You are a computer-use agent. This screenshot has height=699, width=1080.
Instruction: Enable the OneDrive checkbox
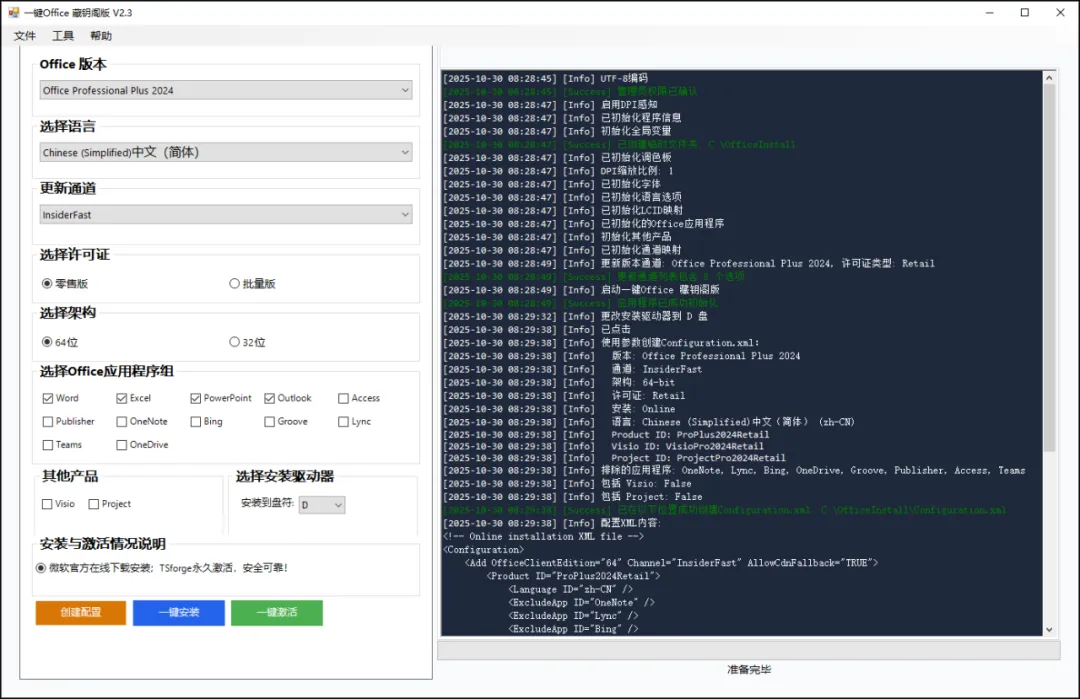122,445
